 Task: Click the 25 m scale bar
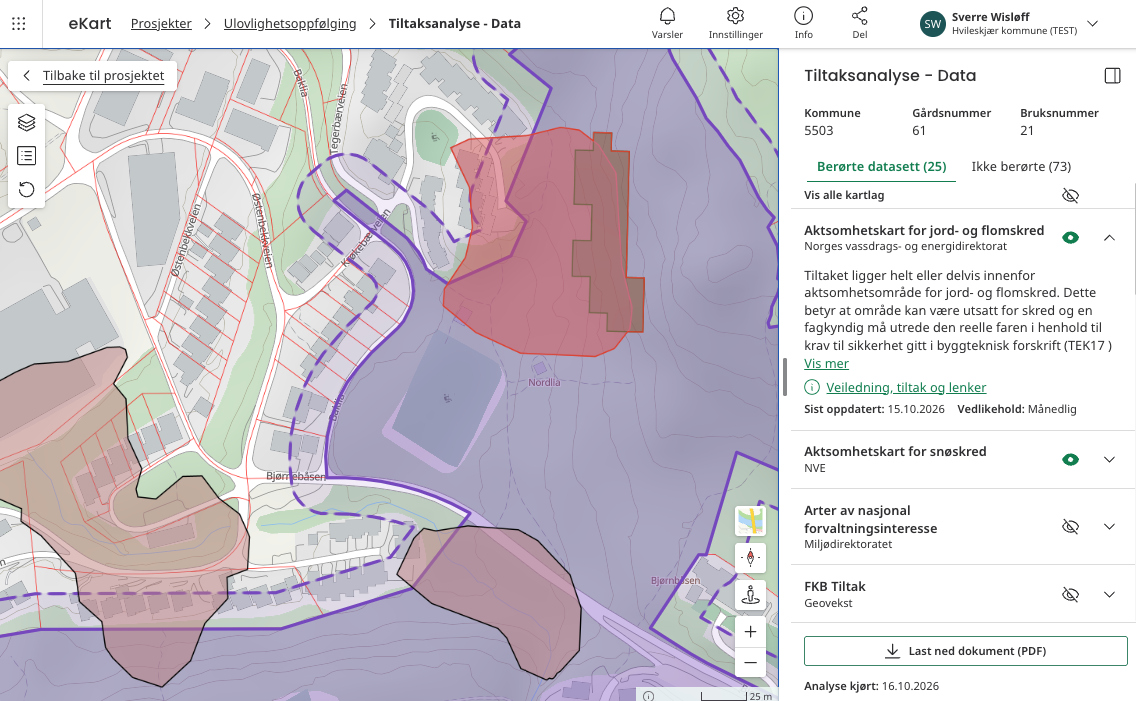tap(736, 696)
